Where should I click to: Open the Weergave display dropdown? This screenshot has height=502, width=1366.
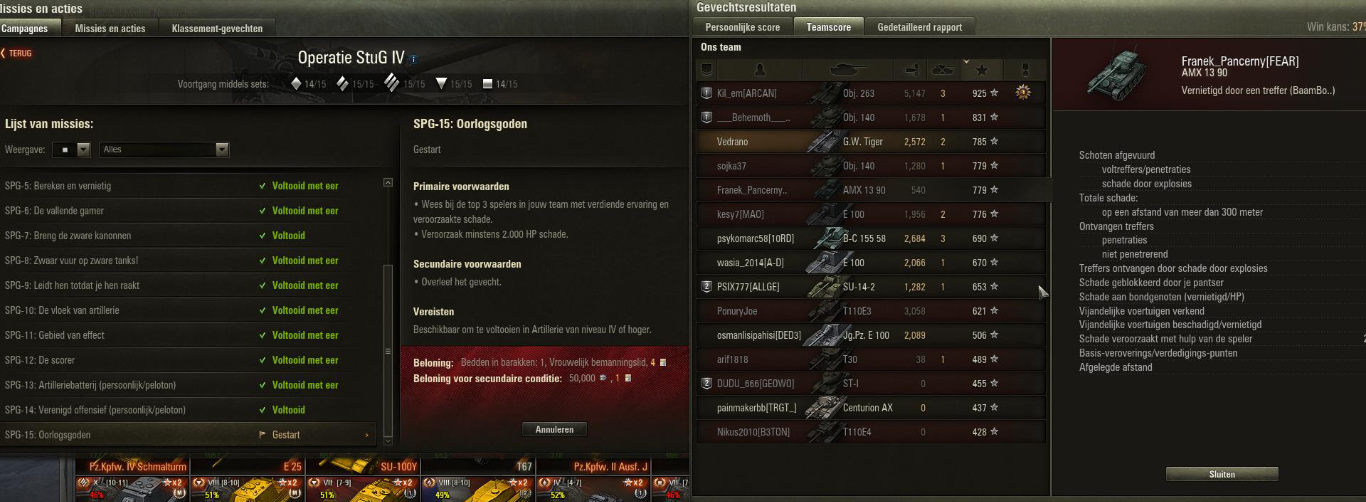coord(70,150)
